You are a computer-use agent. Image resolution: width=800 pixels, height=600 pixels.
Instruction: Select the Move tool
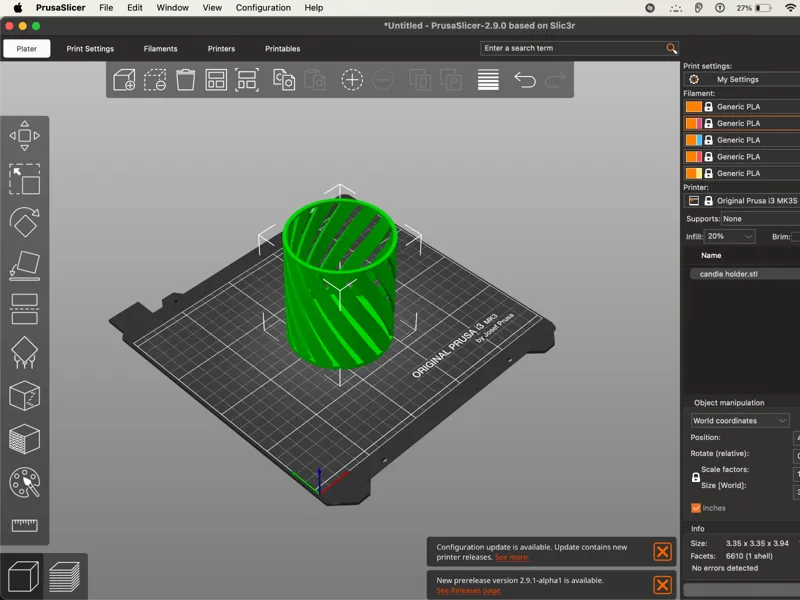click(x=24, y=136)
